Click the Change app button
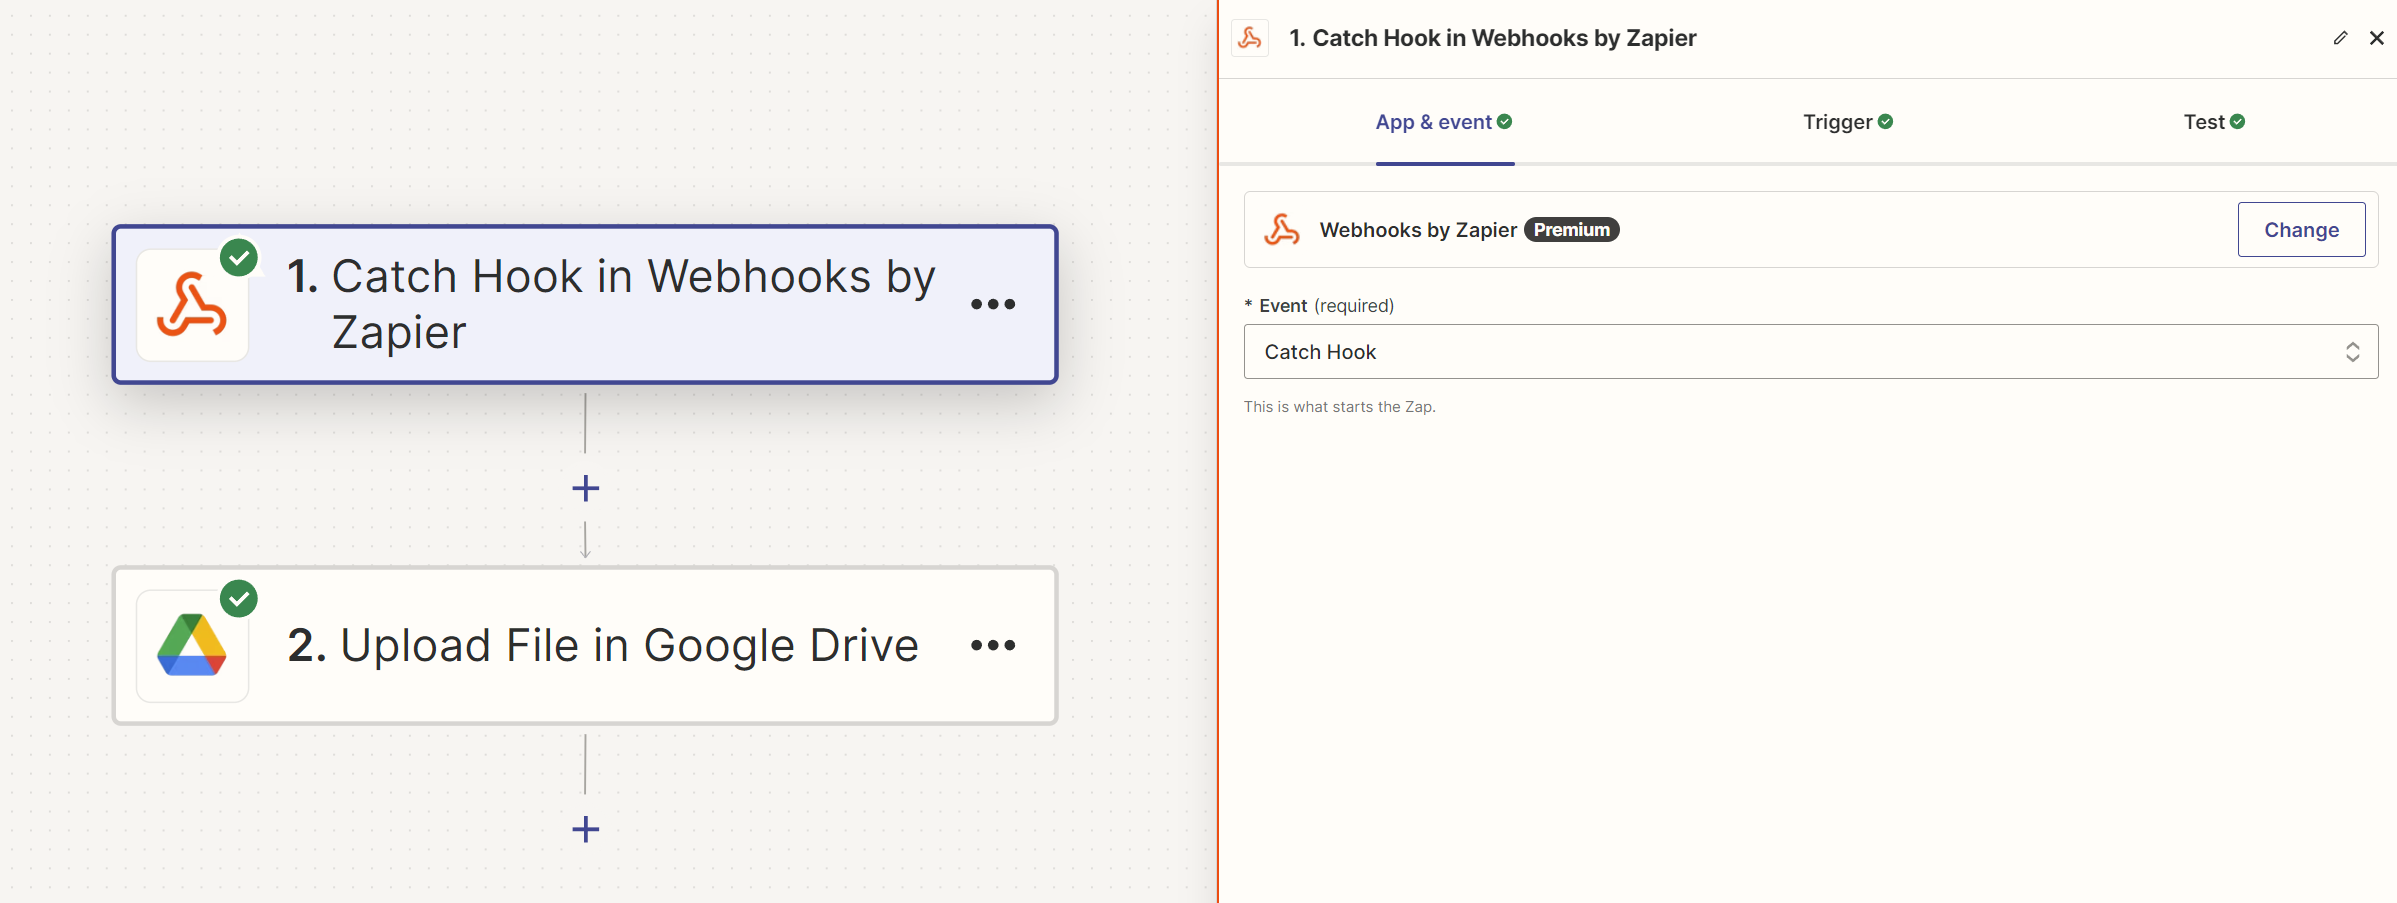The height and width of the screenshot is (903, 2397). pos(2301,230)
